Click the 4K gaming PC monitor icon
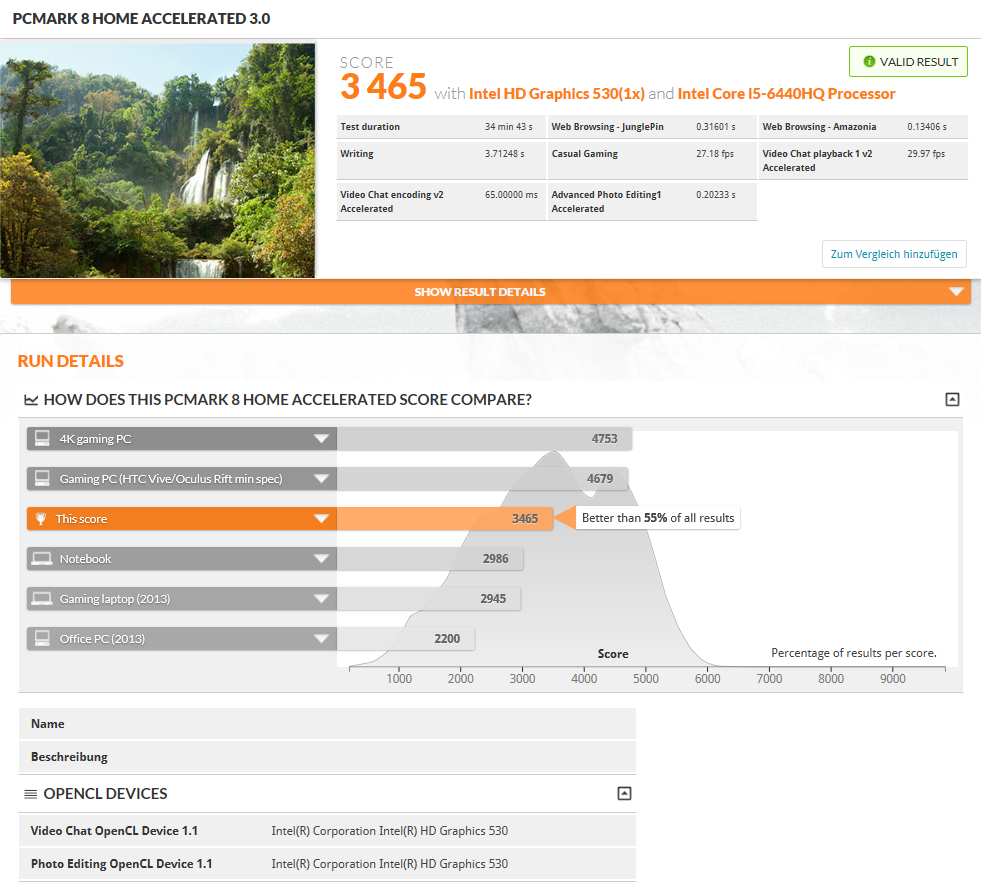 pyautogui.click(x=42, y=439)
